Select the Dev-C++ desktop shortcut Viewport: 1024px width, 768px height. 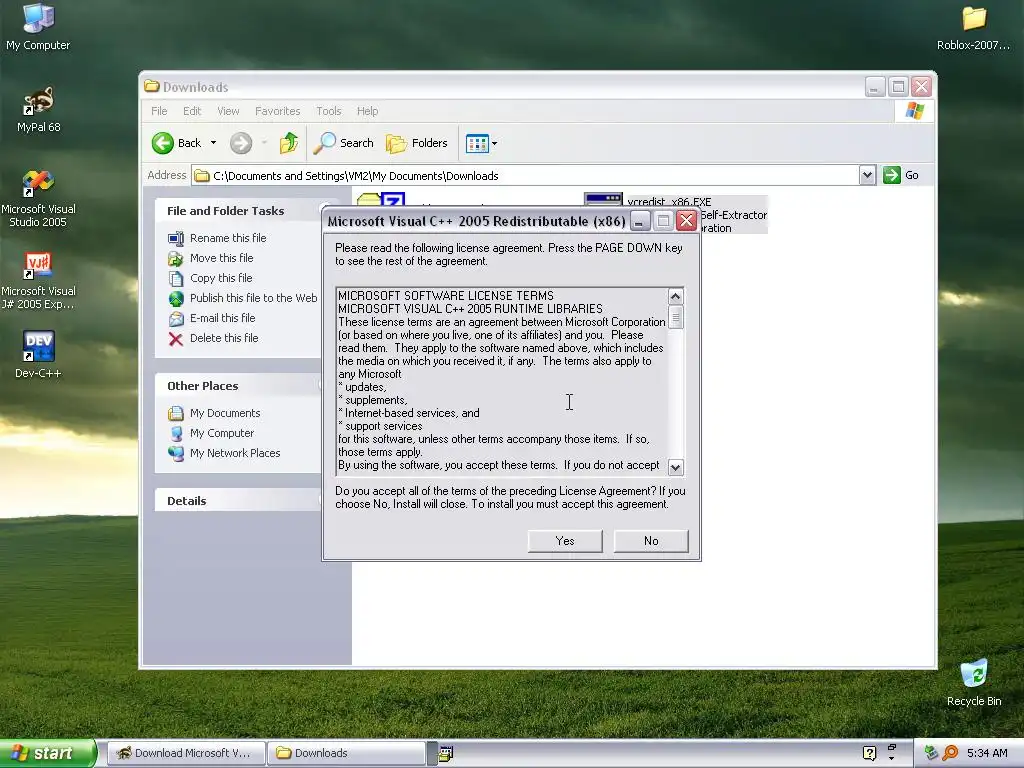pyautogui.click(x=38, y=355)
